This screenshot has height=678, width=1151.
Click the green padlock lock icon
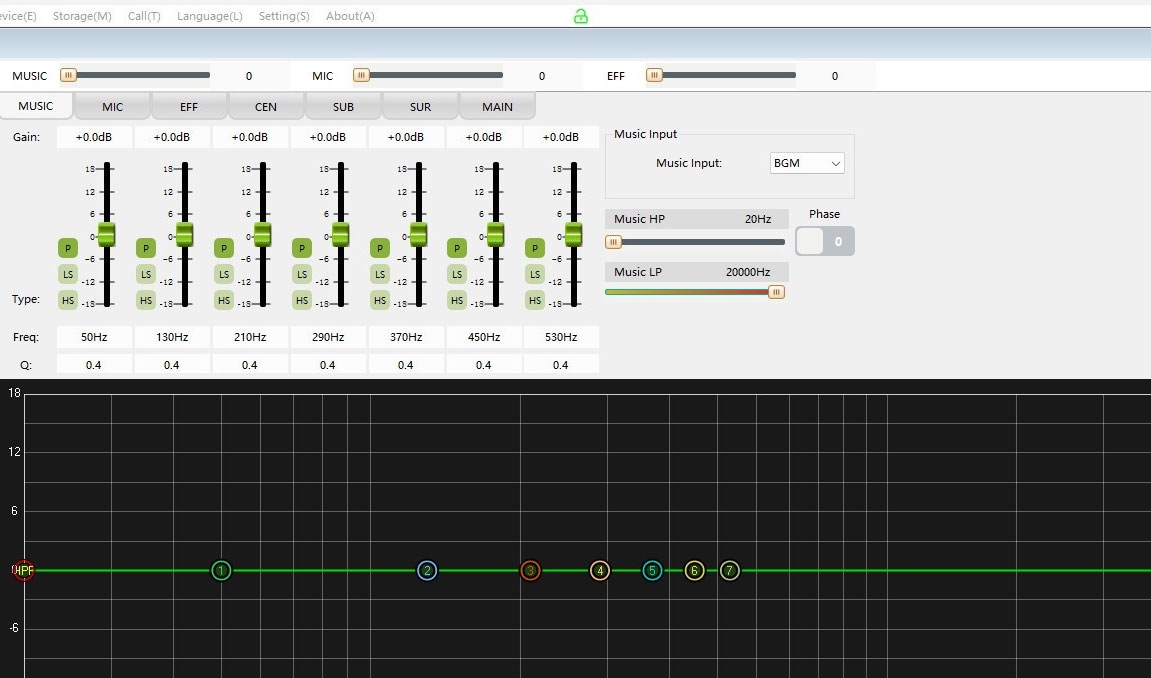(x=580, y=16)
